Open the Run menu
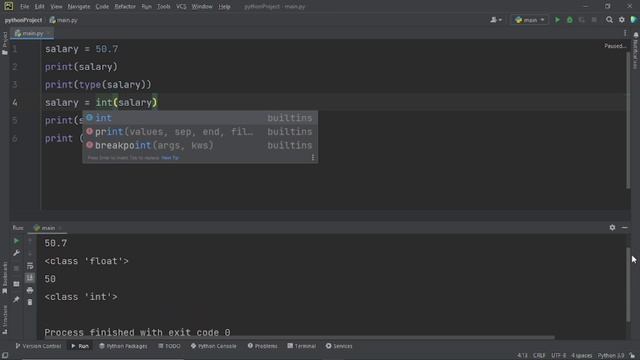This screenshot has height=360, width=640. coord(147,7)
